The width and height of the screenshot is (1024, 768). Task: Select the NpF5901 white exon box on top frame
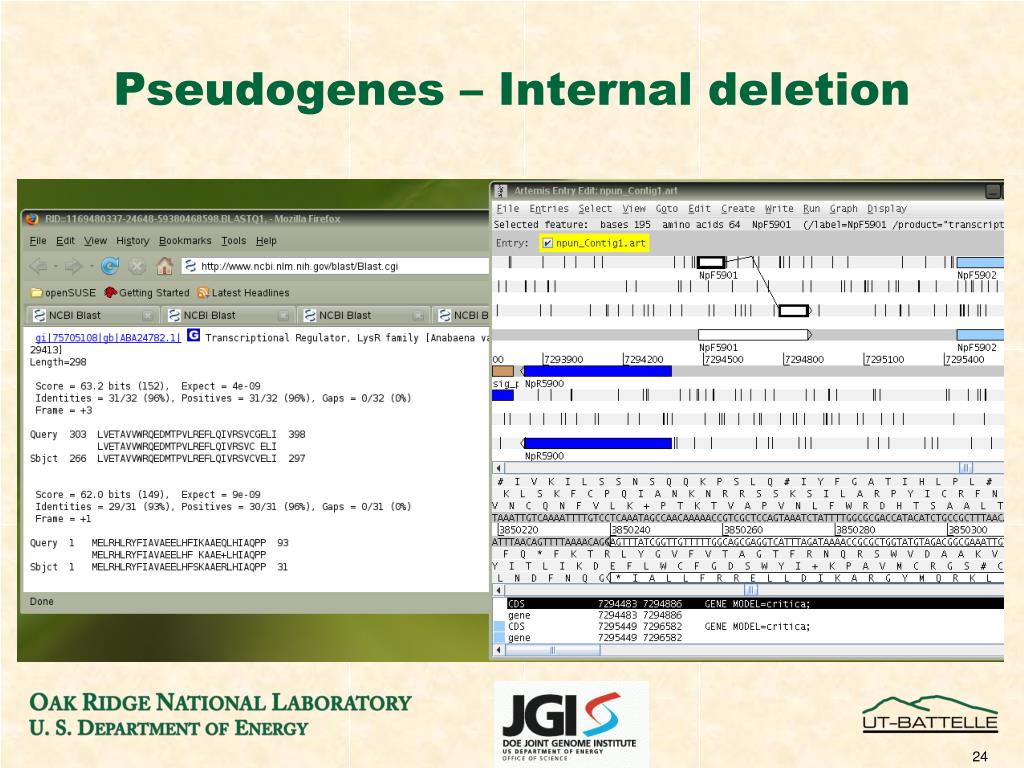711,263
